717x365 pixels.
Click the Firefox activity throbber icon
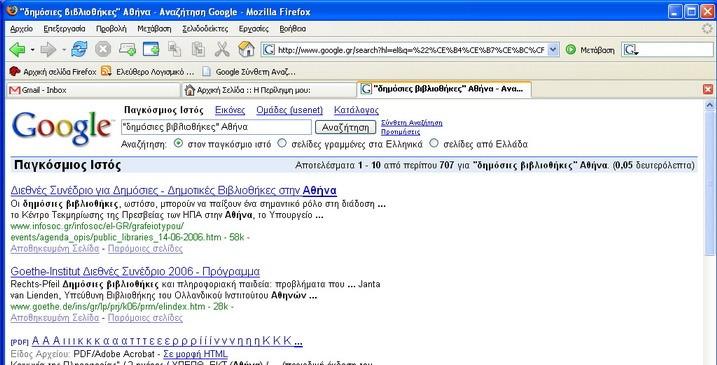click(x=707, y=28)
